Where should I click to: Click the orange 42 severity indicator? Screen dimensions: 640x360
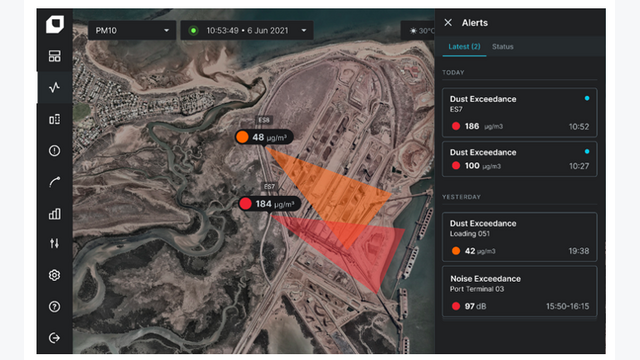(x=456, y=251)
